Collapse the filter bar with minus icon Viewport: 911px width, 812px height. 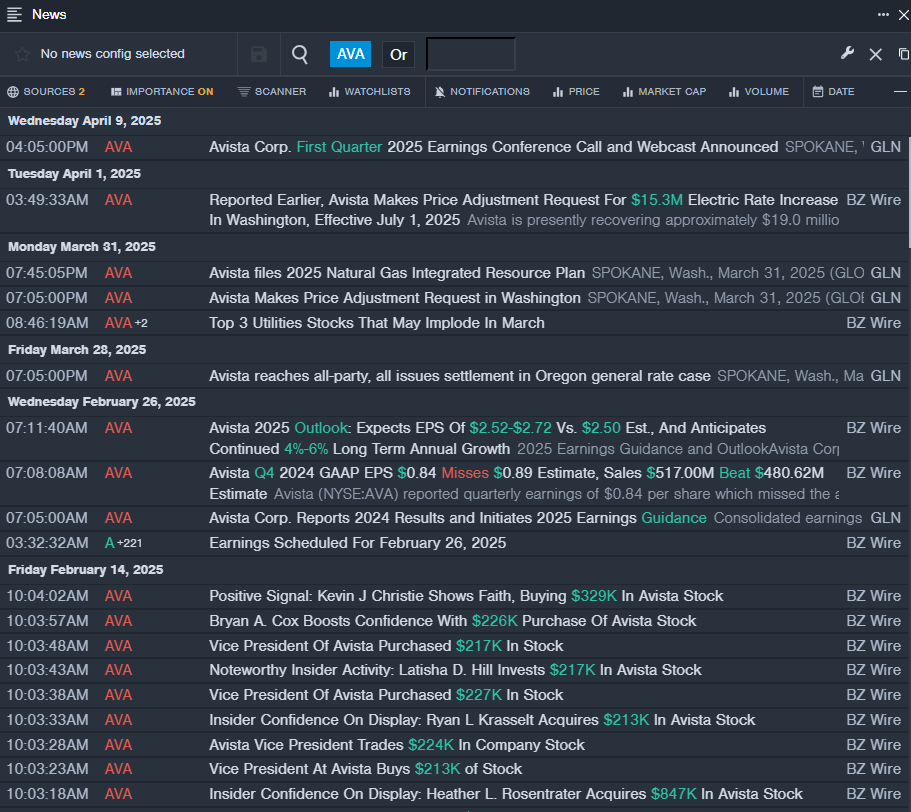[900, 92]
